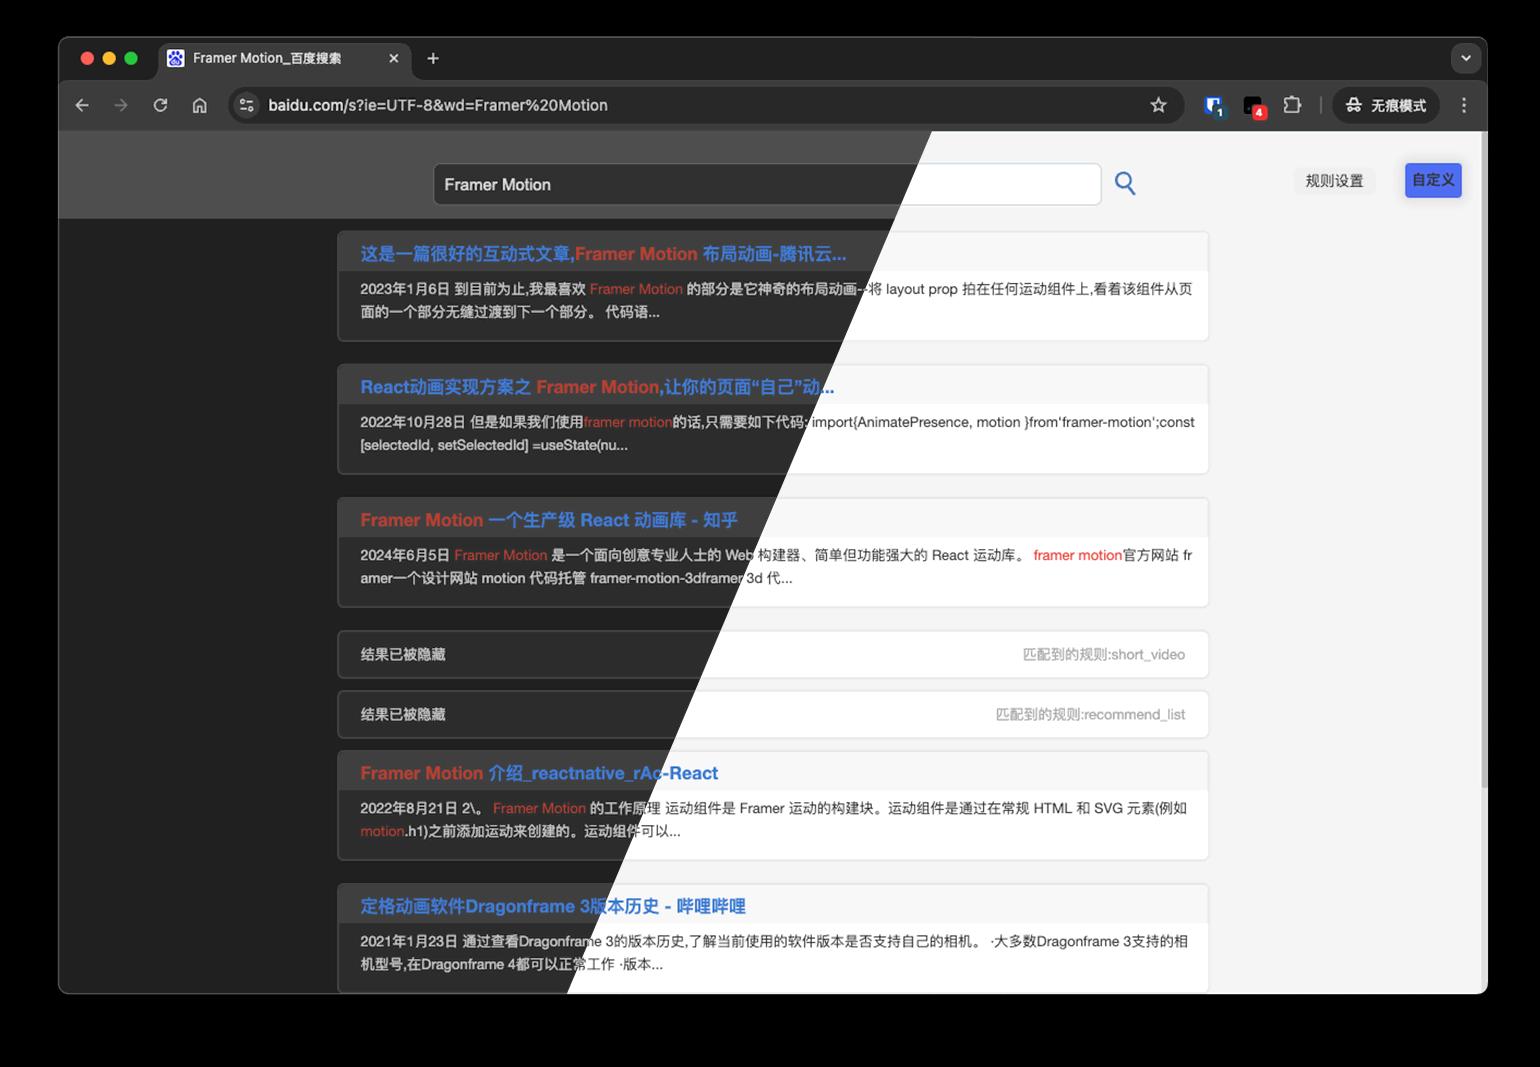The width and height of the screenshot is (1540, 1067).
Task: Open result Framer Motion 介绍_reactnative
Action: click(x=539, y=773)
